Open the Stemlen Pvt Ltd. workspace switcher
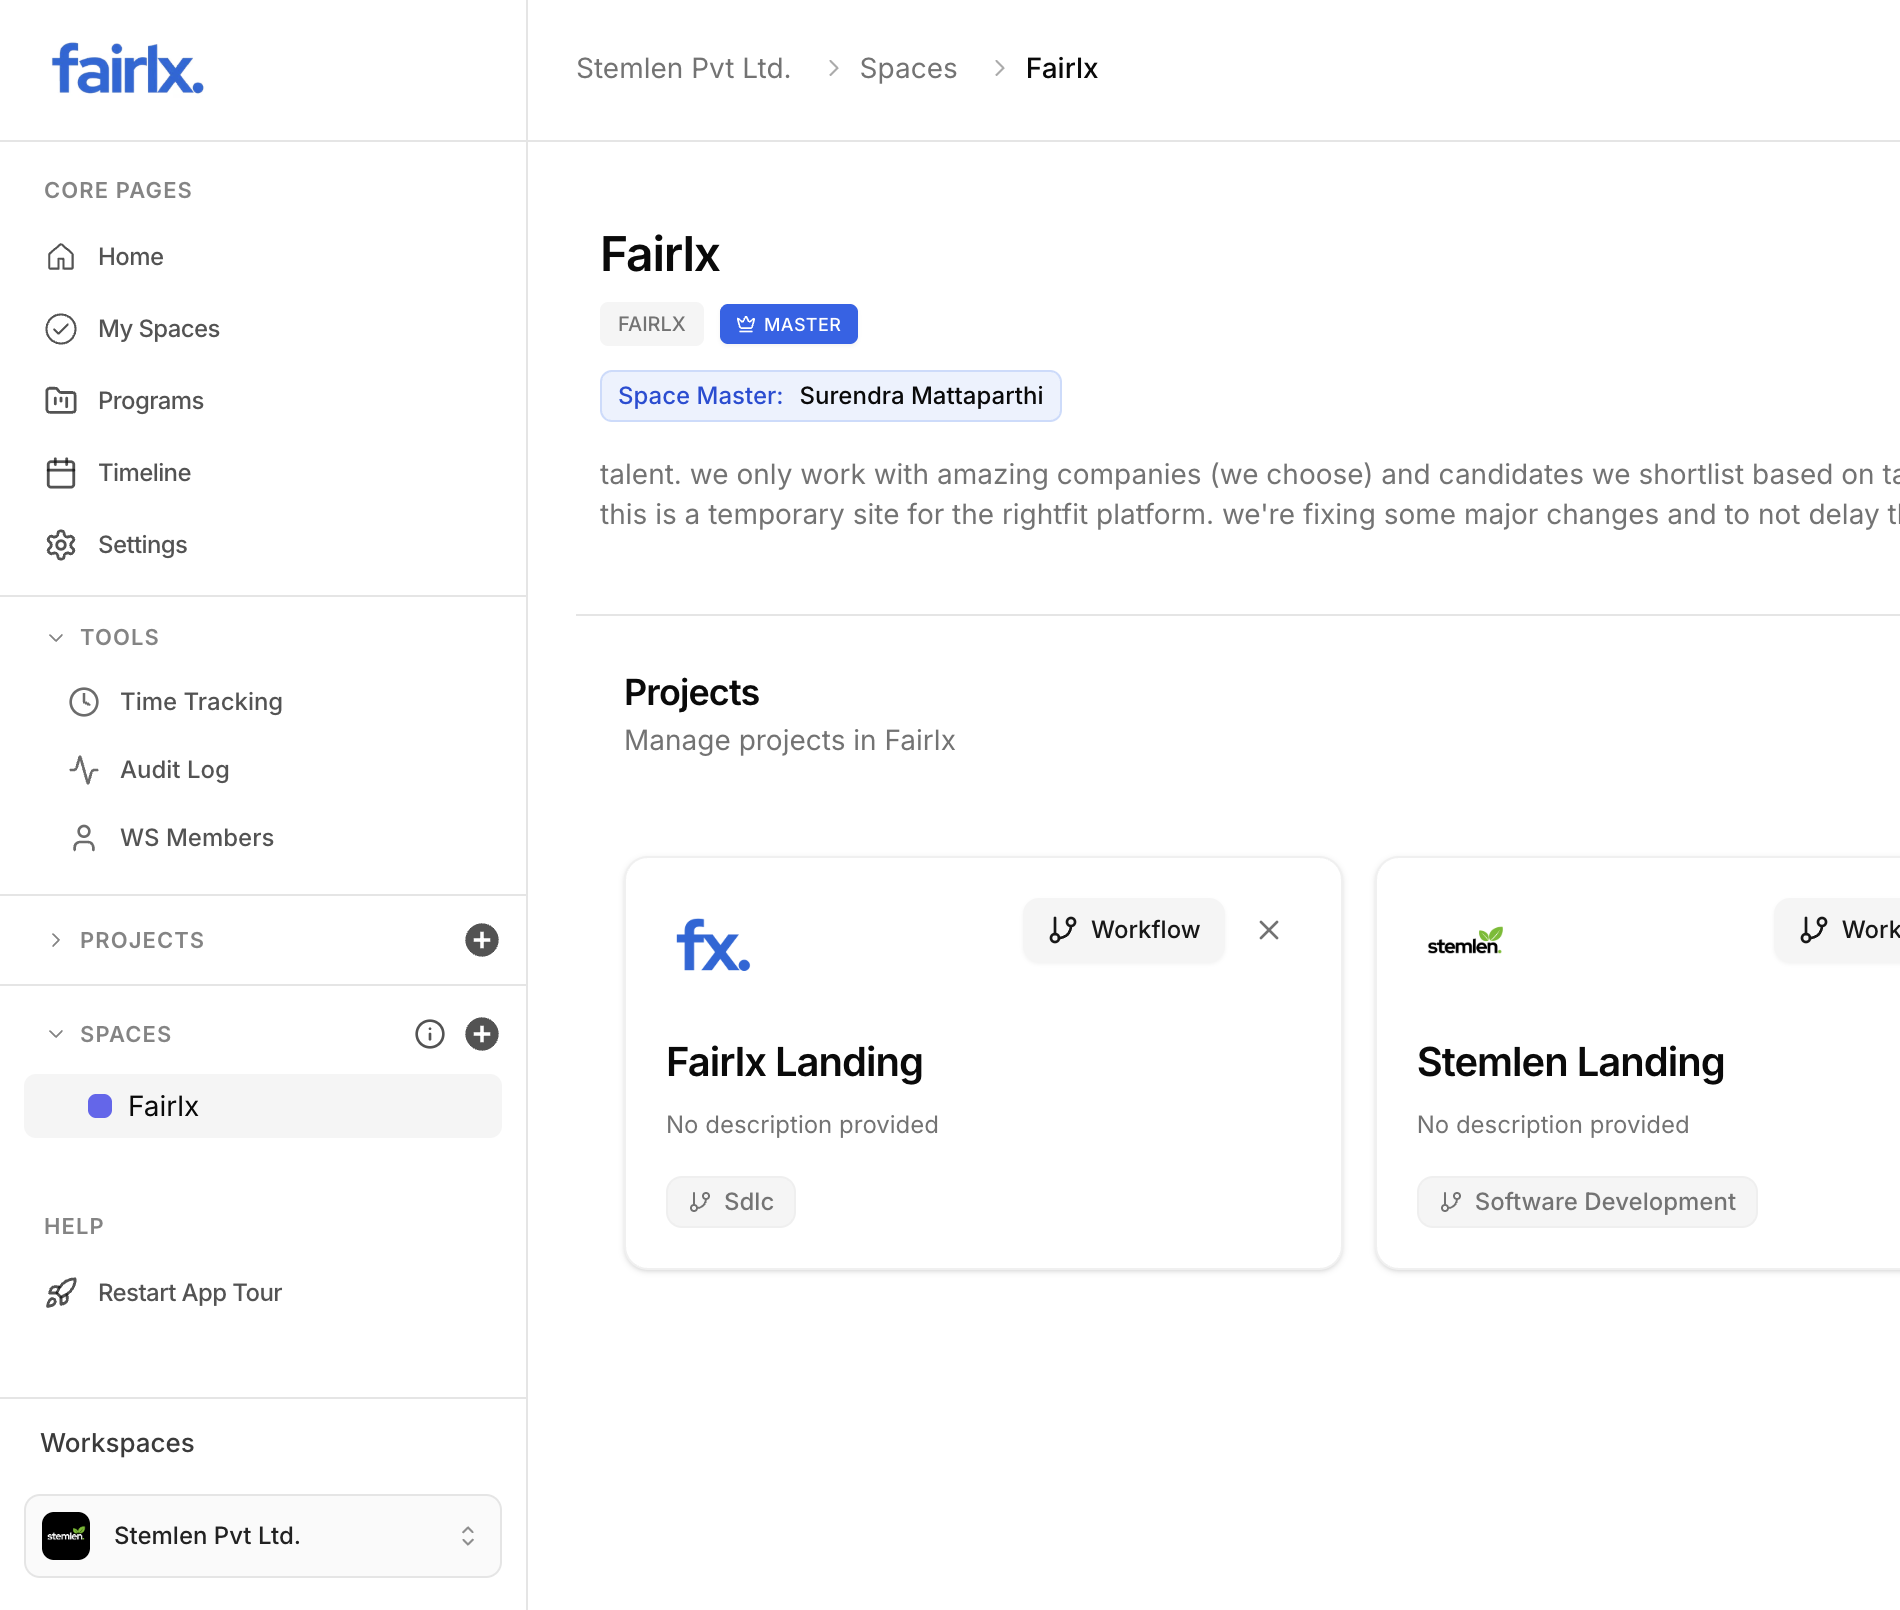The width and height of the screenshot is (1900, 1610). pyautogui.click(x=263, y=1536)
